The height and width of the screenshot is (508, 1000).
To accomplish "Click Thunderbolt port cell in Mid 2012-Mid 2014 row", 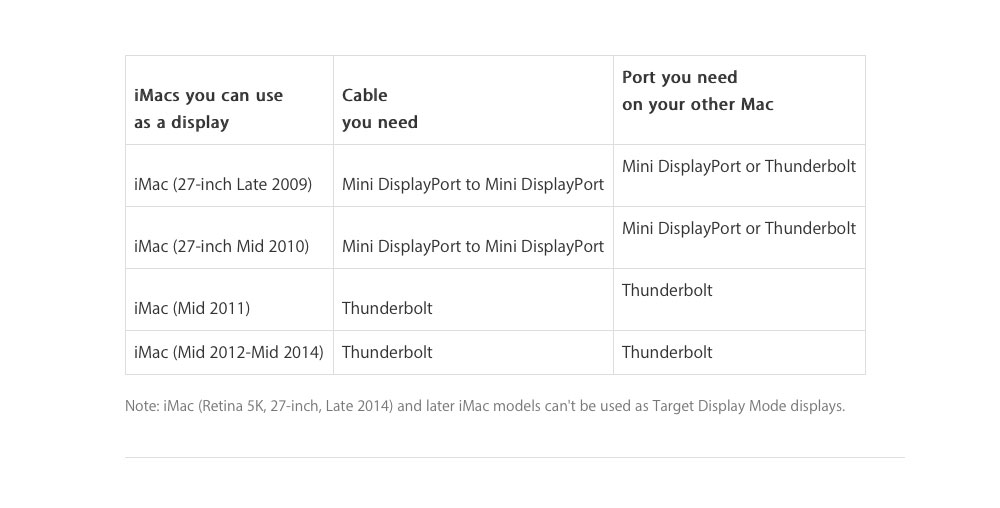I will pyautogui.click(x=739, y=352).
